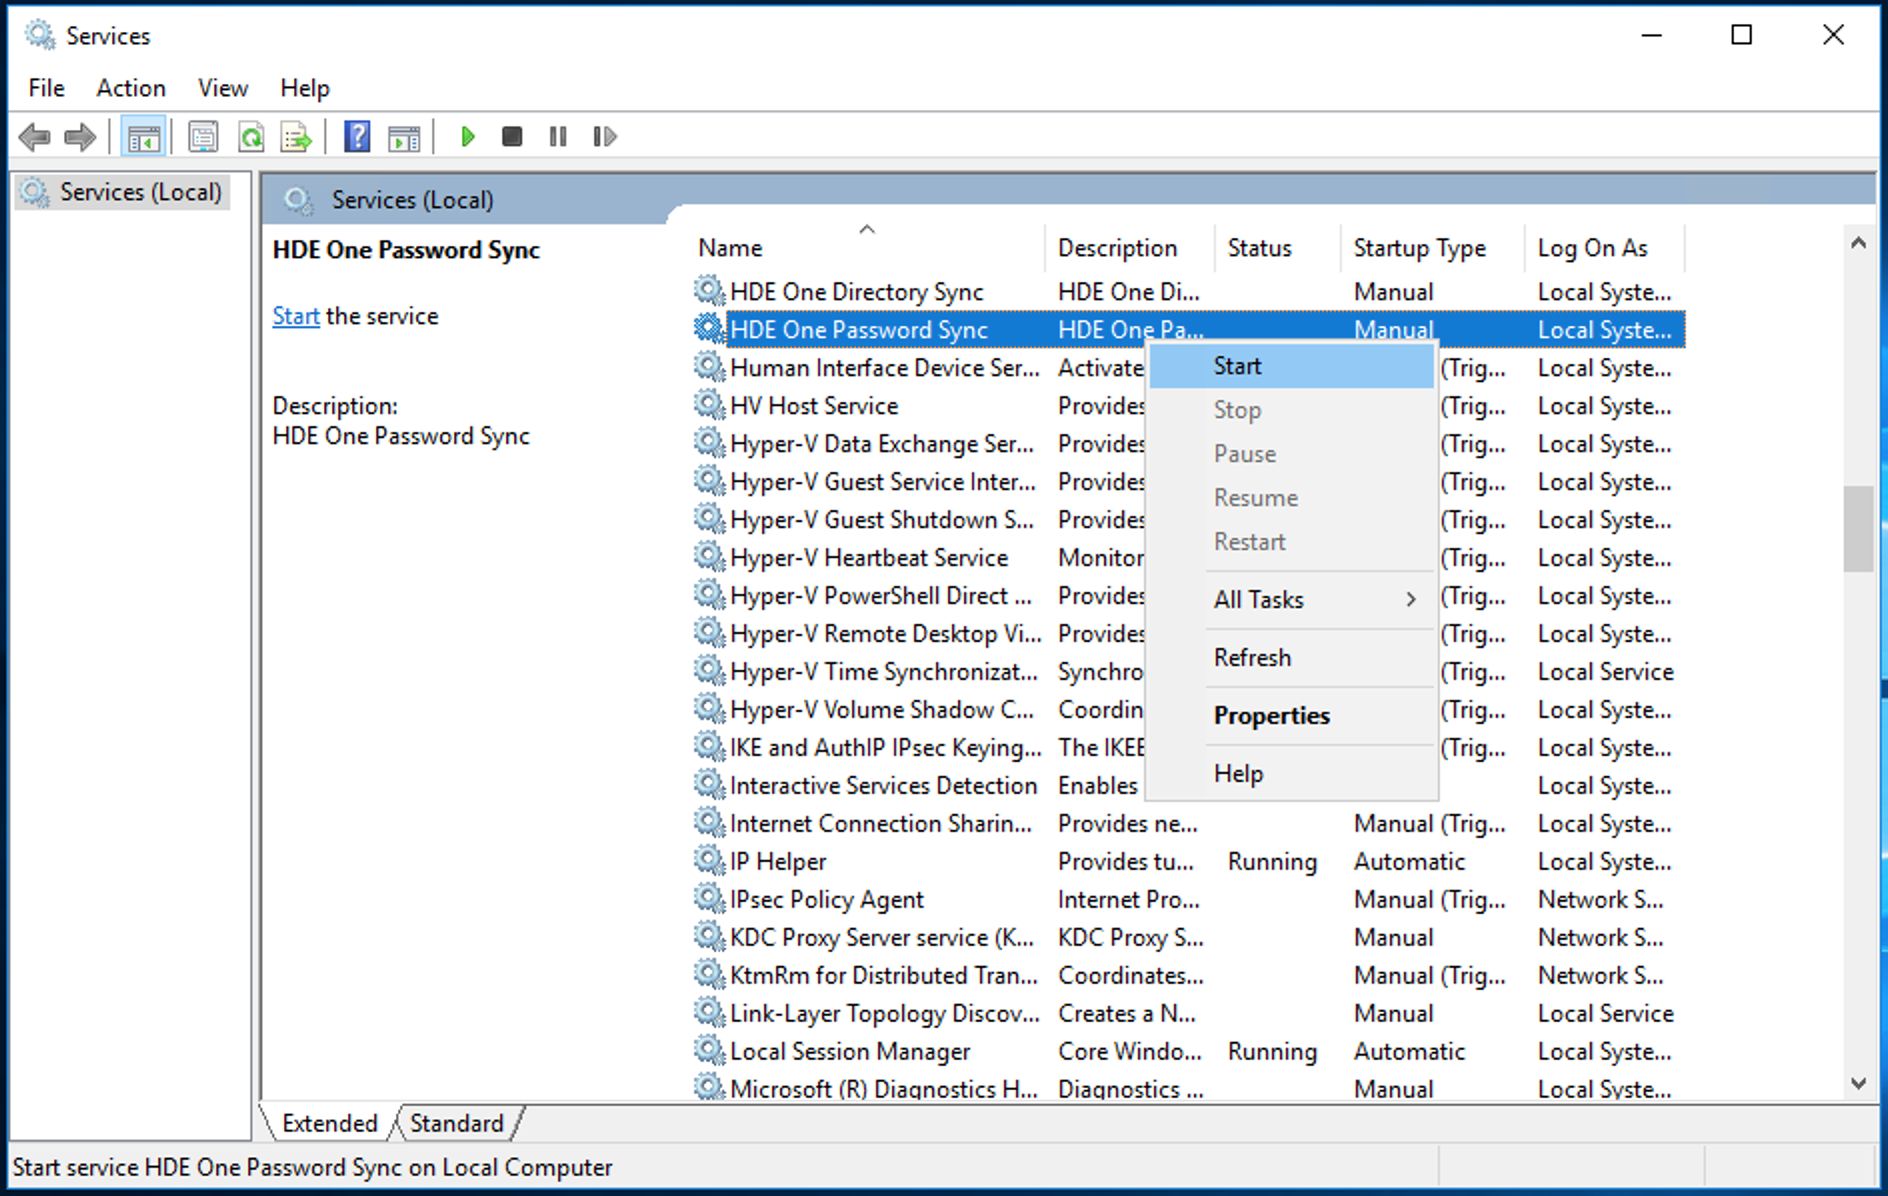Open the File menu
The image size is (1888, 1196).
coord(46,88)
